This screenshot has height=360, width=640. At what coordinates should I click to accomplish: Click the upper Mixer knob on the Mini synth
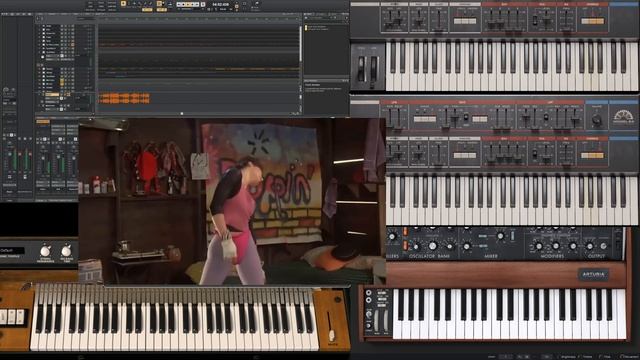tap(500, 236)
